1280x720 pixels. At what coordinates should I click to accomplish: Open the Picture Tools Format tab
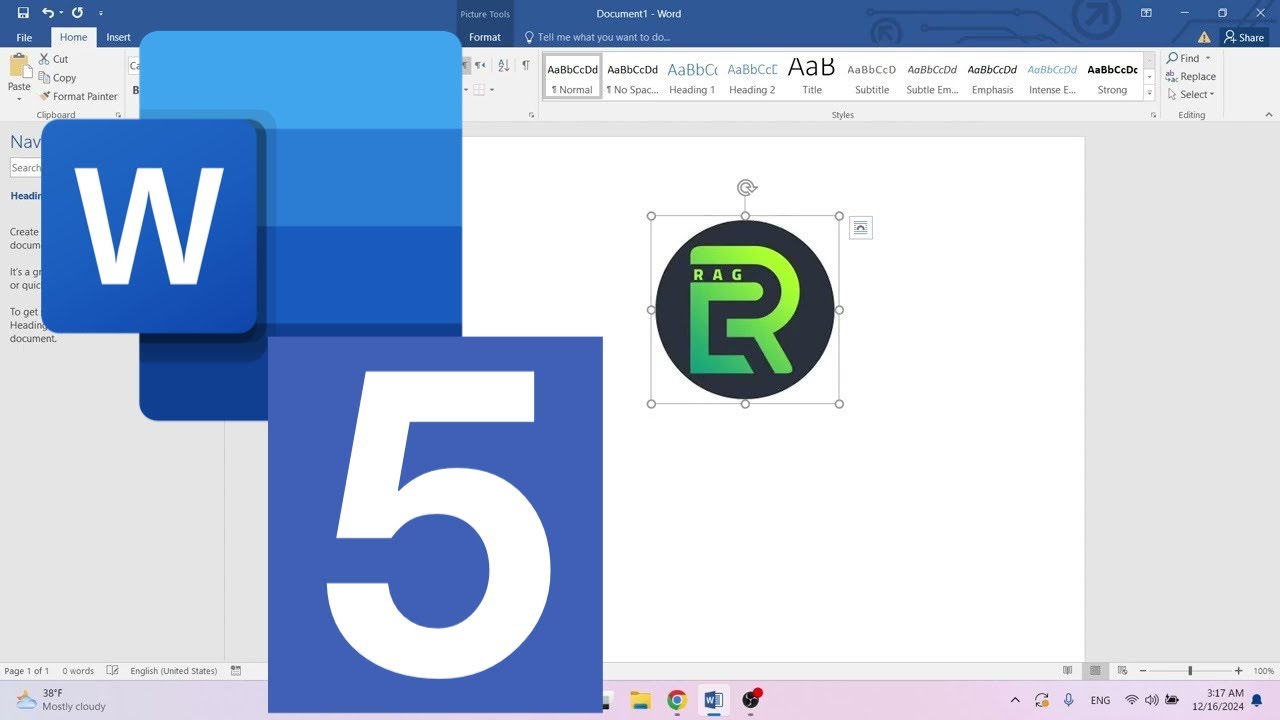pos(485,37)
